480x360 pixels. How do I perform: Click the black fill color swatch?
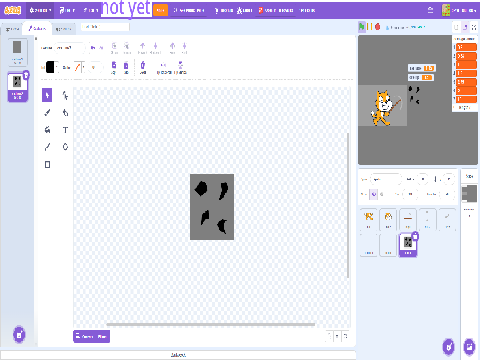[x=50, y=67]
